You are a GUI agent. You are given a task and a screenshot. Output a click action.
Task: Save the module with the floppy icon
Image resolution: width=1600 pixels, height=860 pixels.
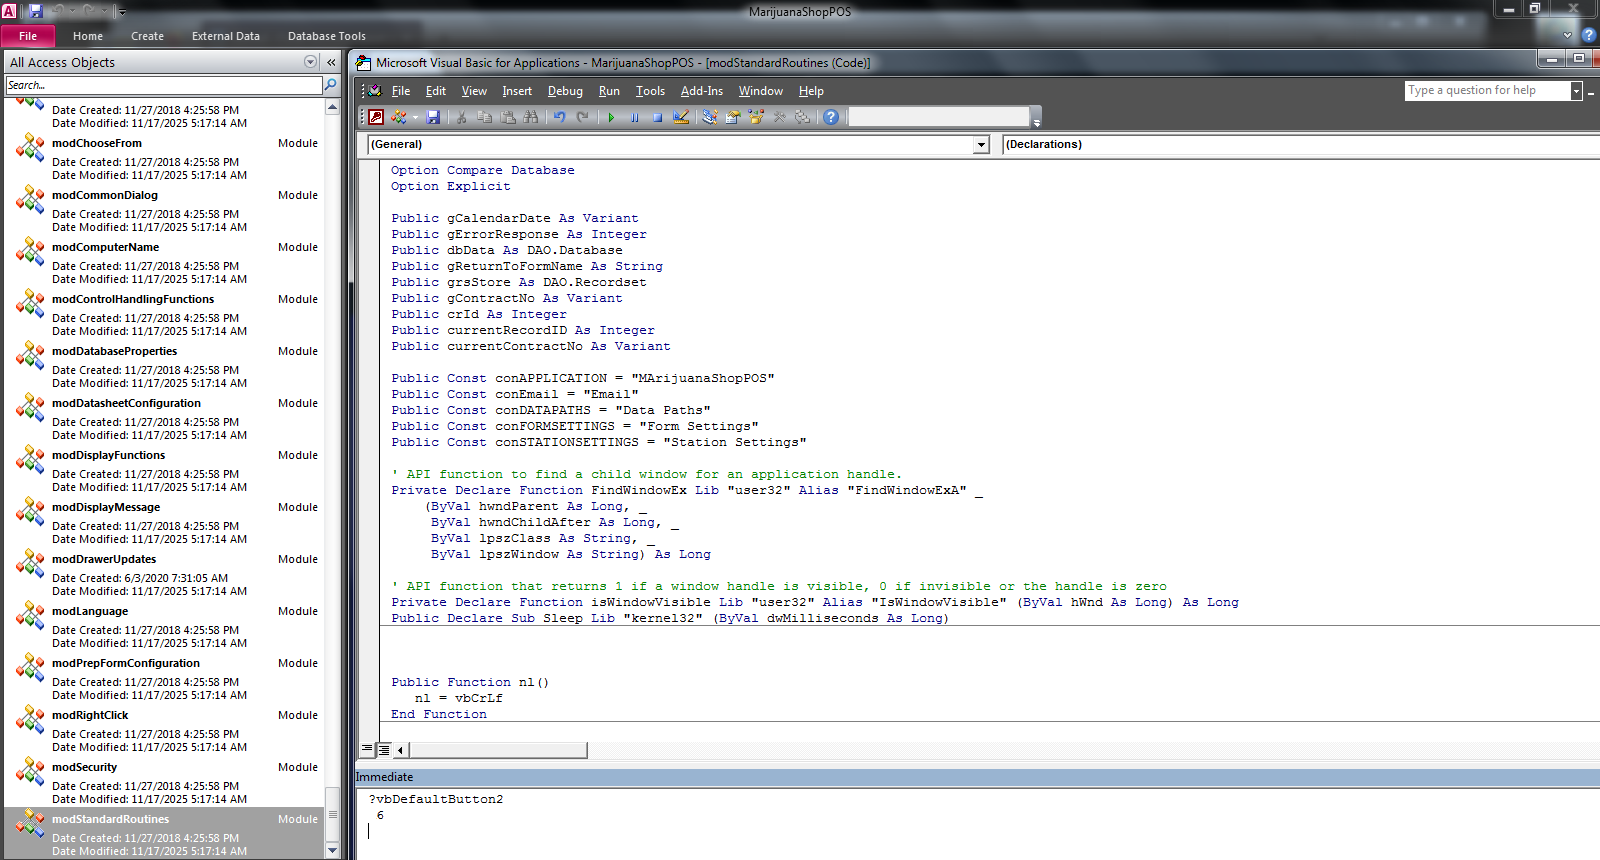coord(433,117)
